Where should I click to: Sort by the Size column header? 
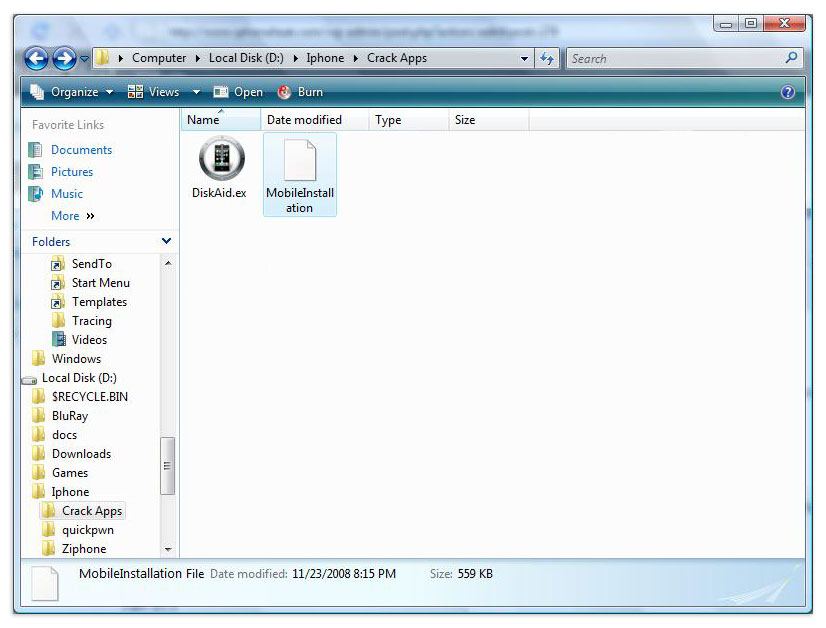point(489,120)
